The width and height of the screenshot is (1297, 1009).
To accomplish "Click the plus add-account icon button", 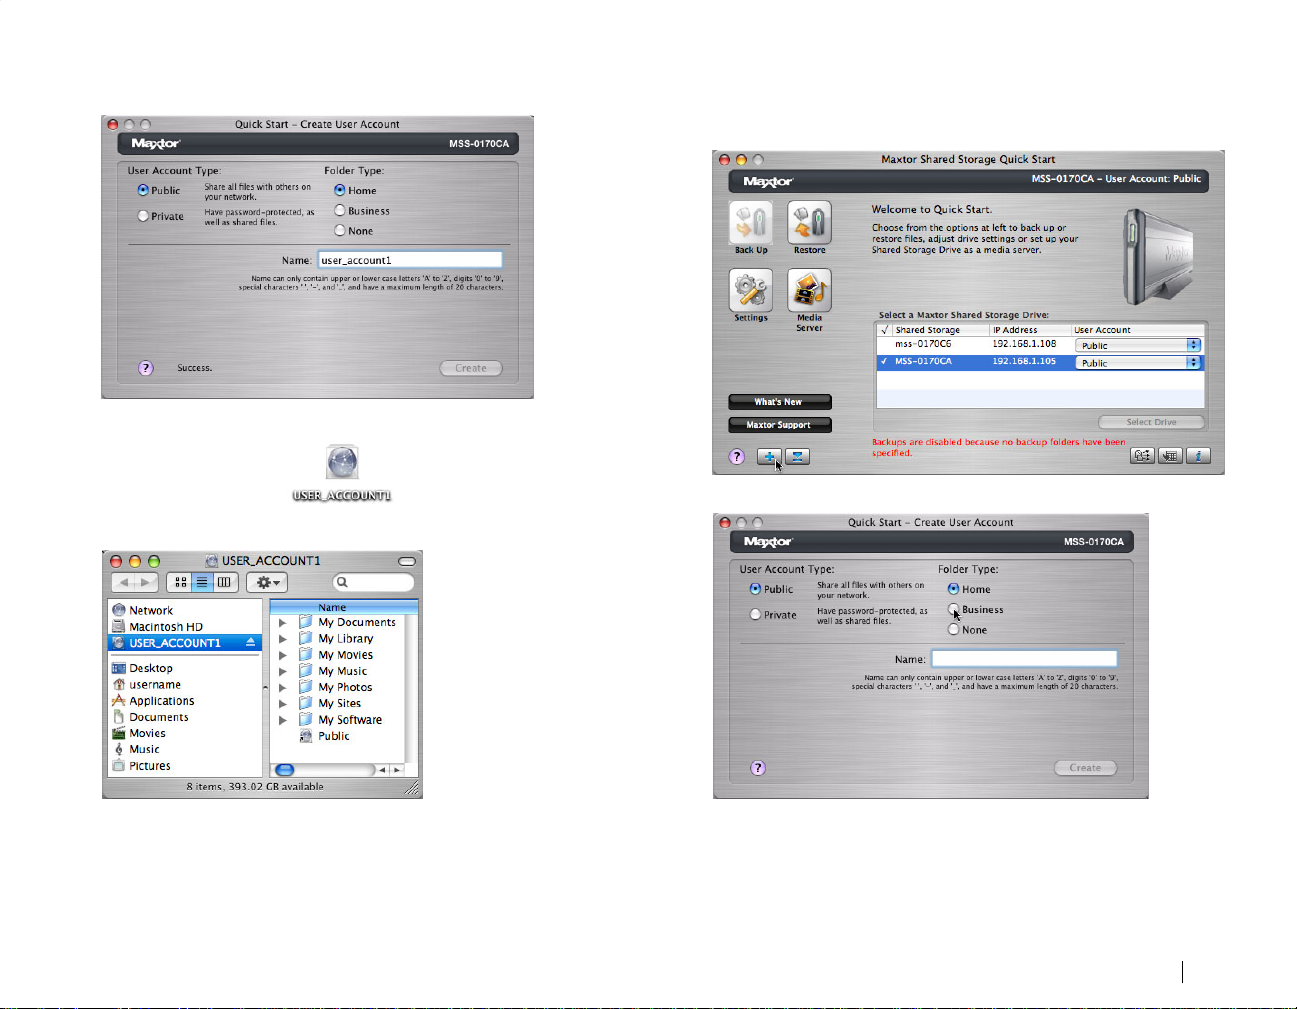I will tap(769, 457).
